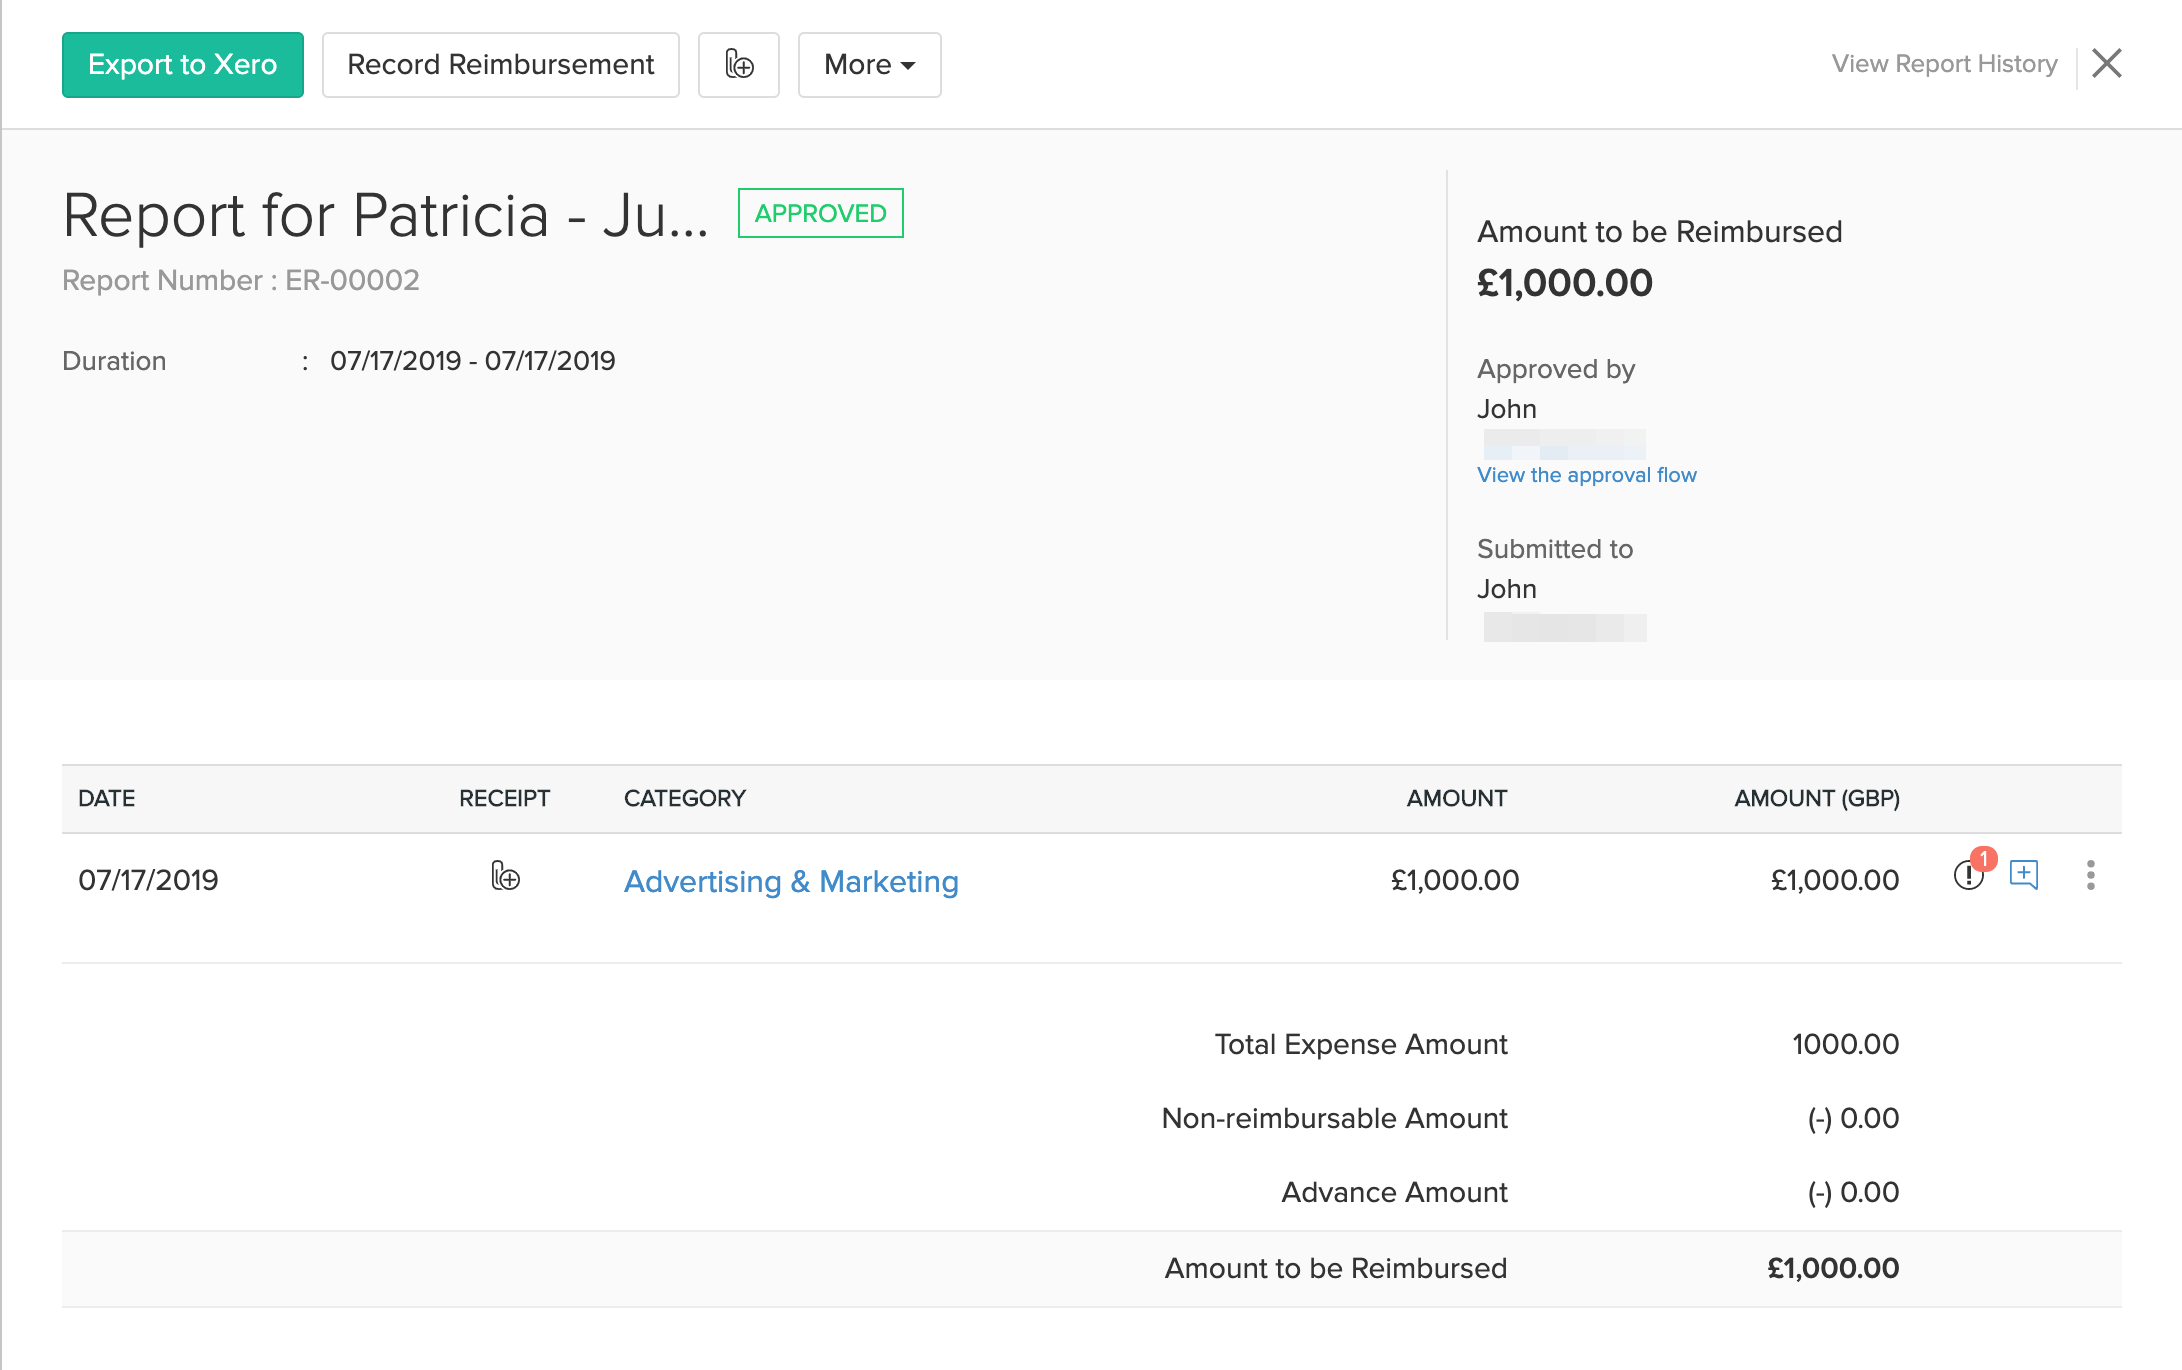This screenshot has width=2182, height=1370.
Task: Click Export to Xero button
Action: click(182, 65)
